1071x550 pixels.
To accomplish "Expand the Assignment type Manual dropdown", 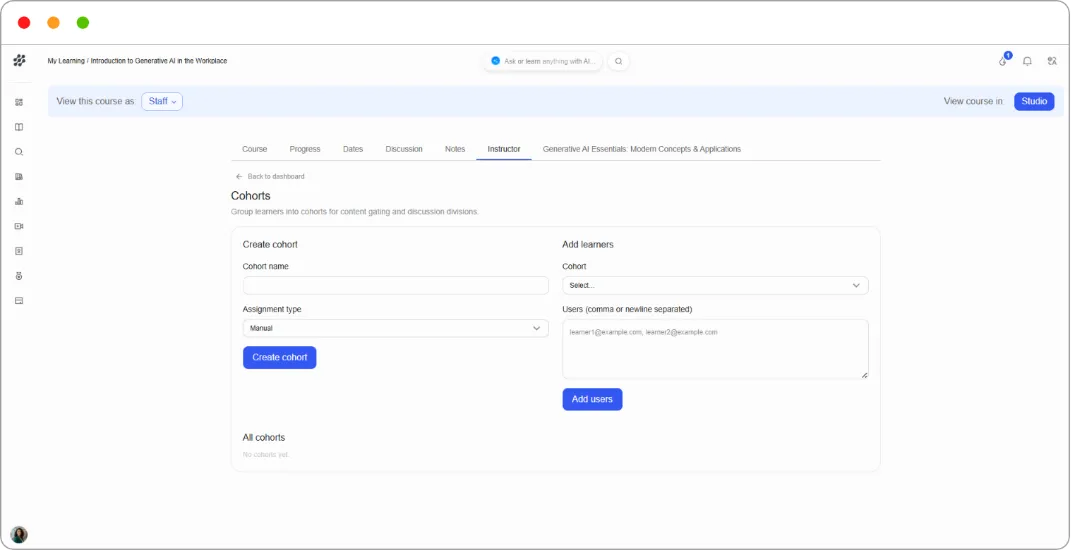I will click(x=395, y=328).
